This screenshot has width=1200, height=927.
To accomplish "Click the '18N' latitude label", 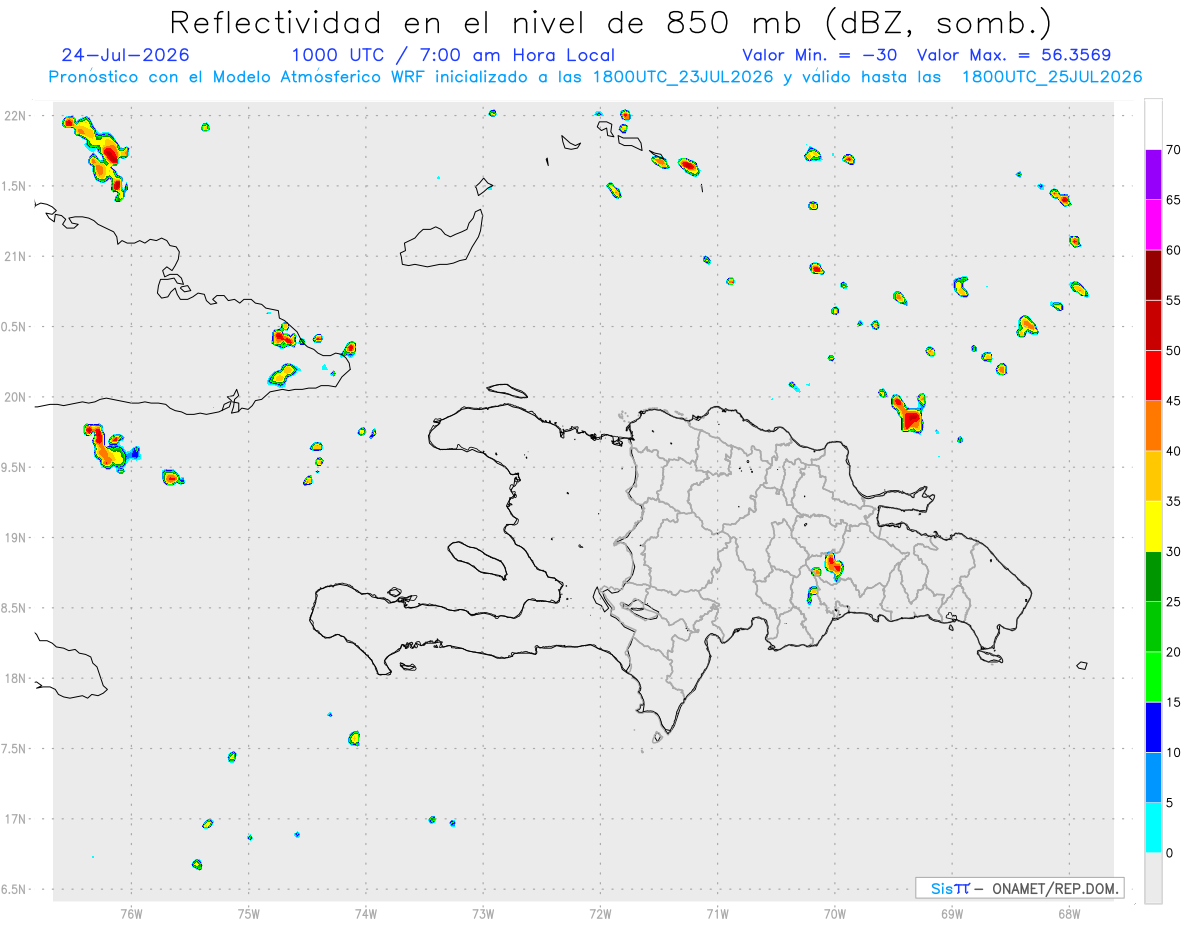I will coord(17,678).
